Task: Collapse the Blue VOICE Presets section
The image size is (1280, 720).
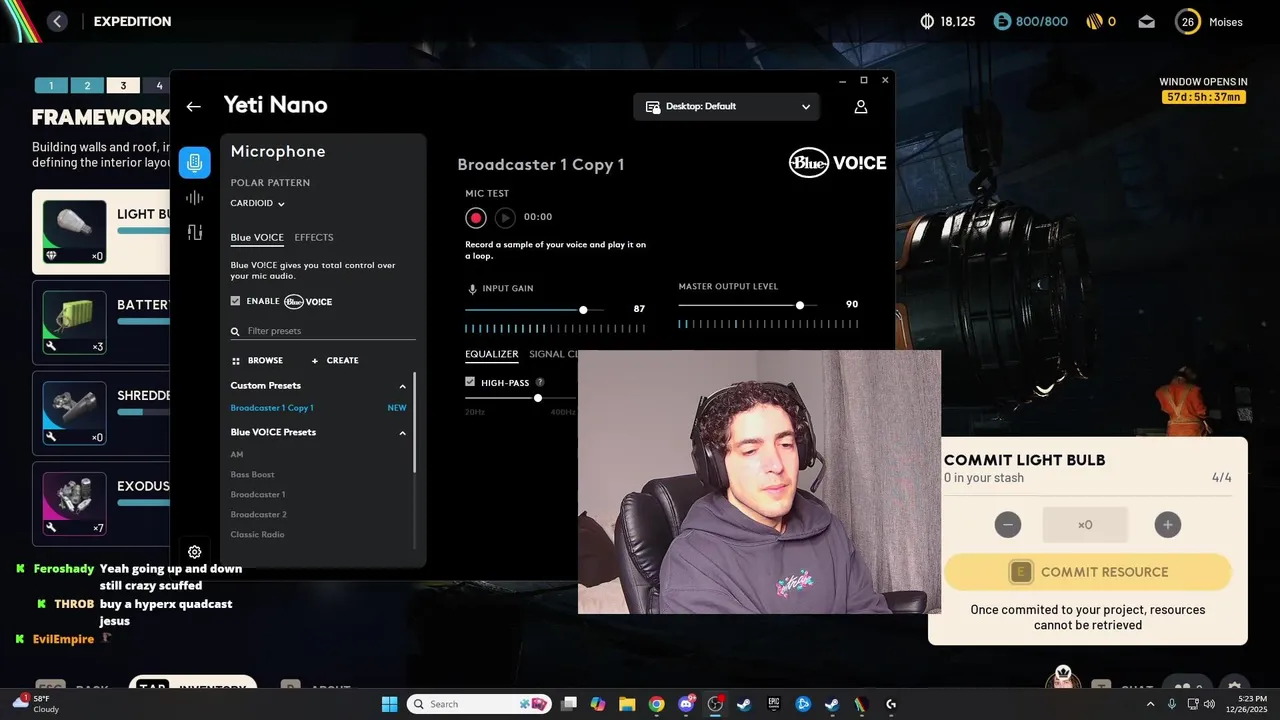Action: [403, 433]
